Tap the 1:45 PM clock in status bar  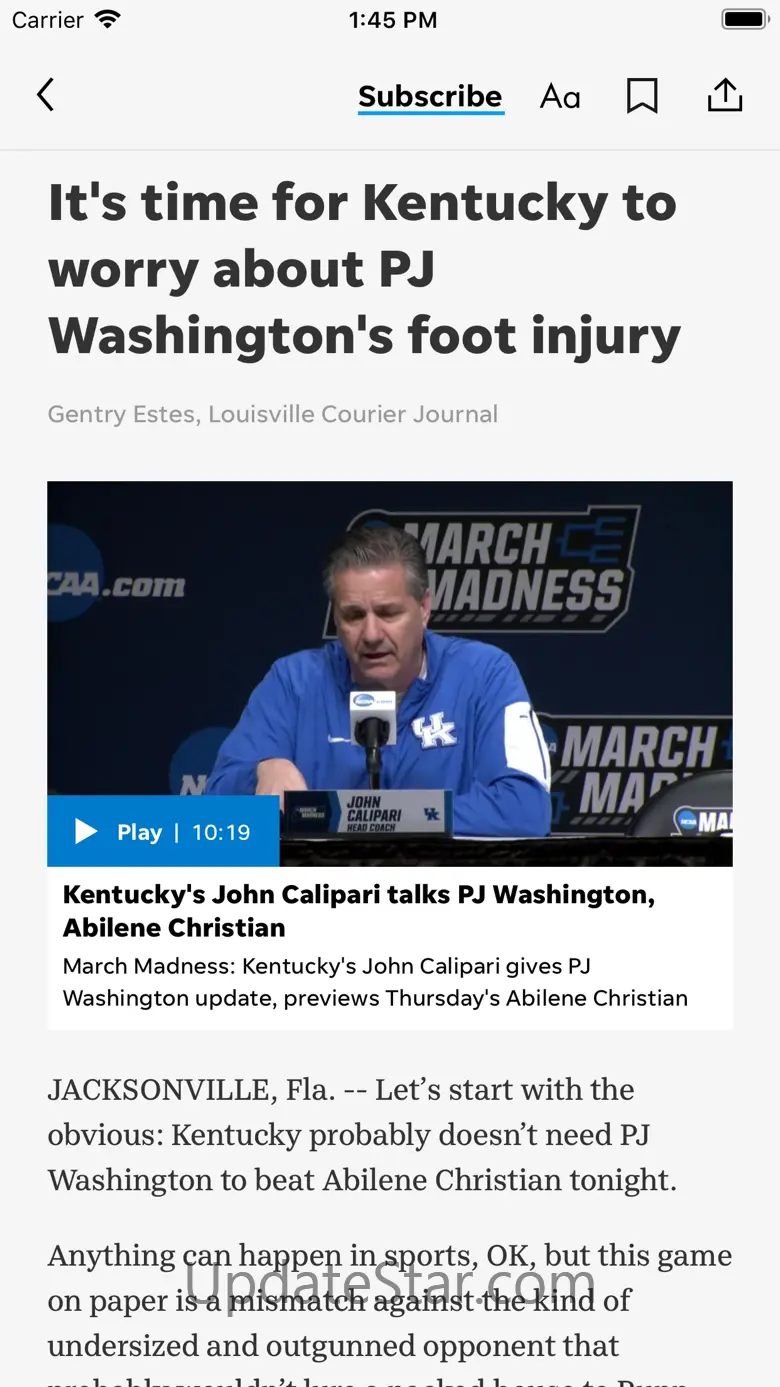392,19
